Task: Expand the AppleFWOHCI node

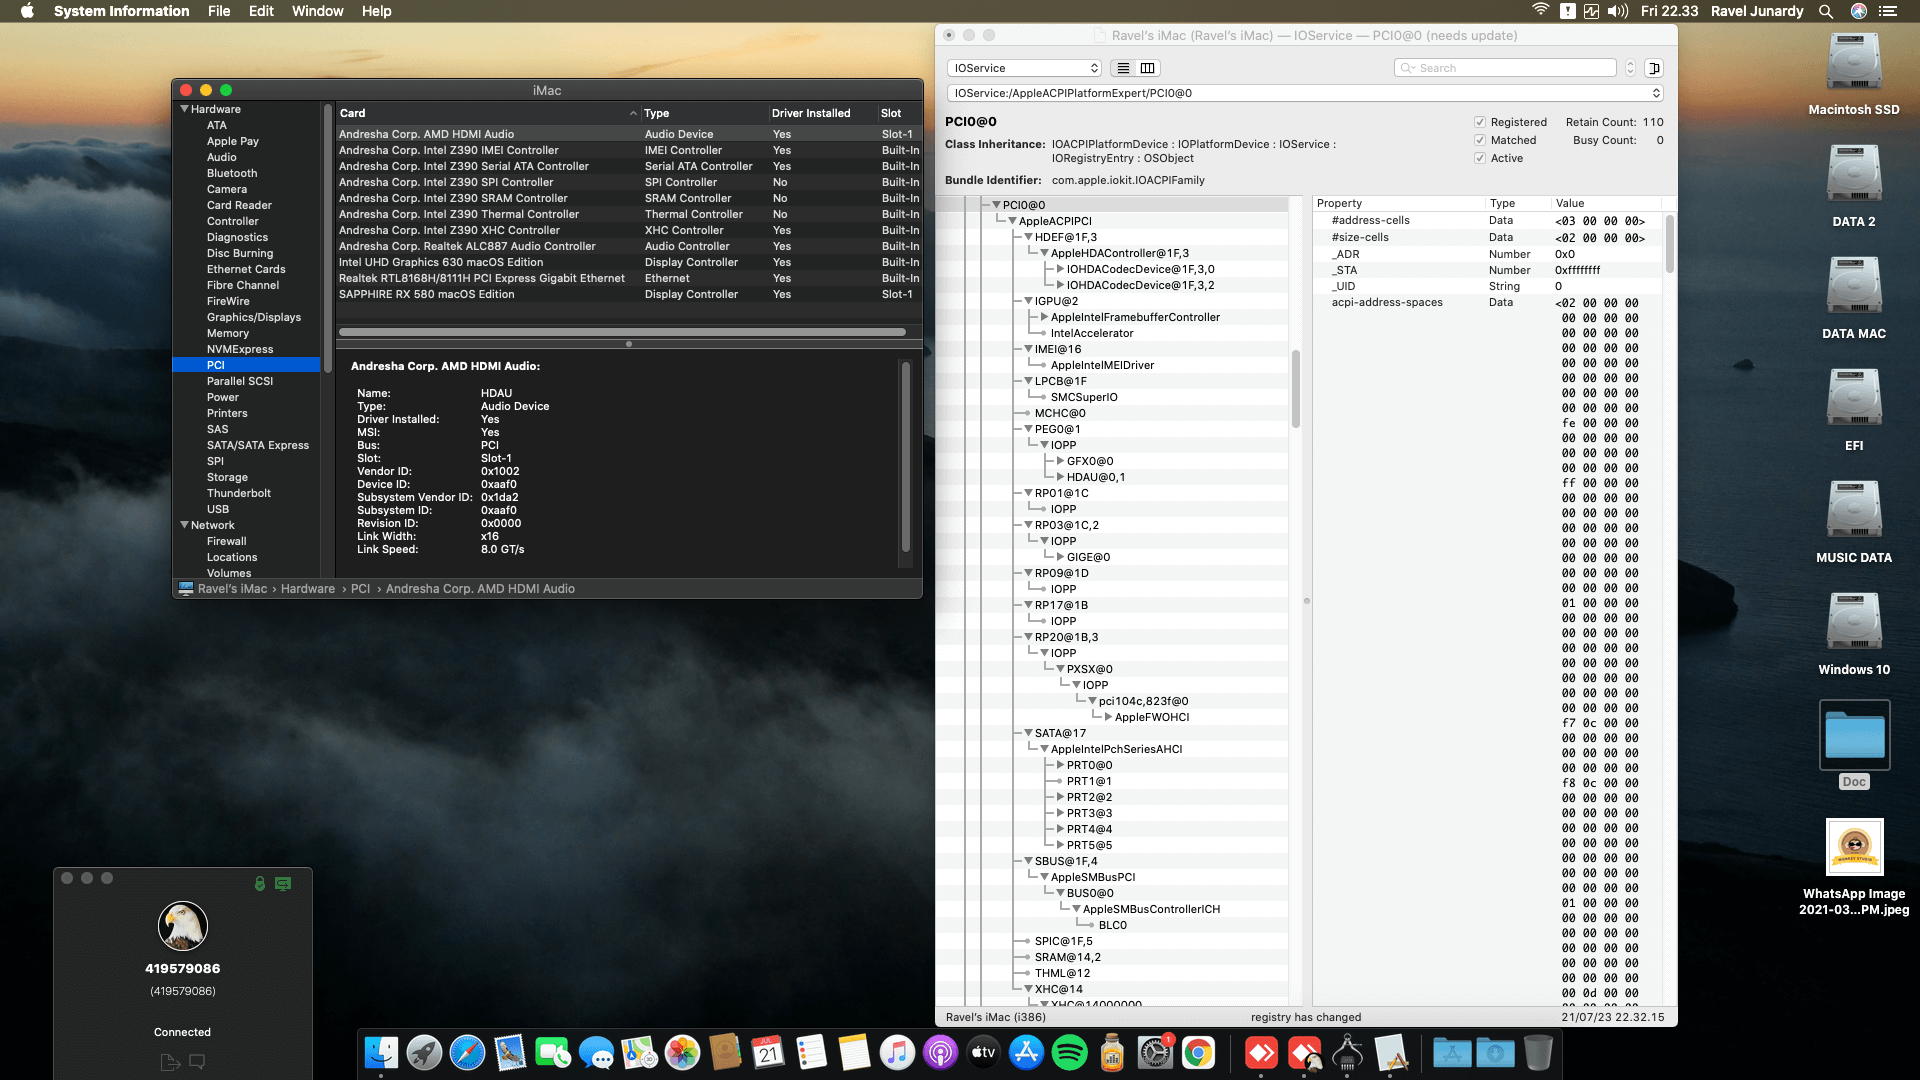Action: [x=1108, y=717]
